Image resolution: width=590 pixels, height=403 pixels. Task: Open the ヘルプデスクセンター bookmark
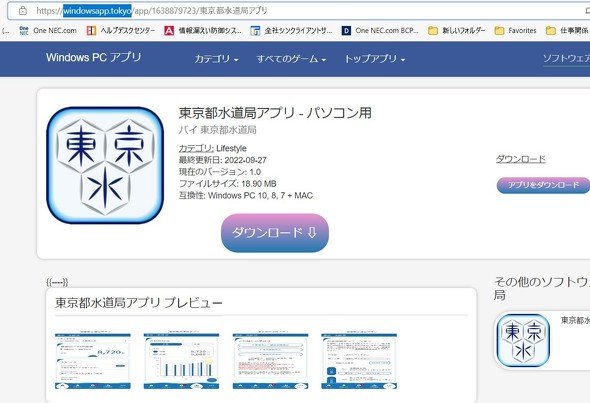click(121, 30)
